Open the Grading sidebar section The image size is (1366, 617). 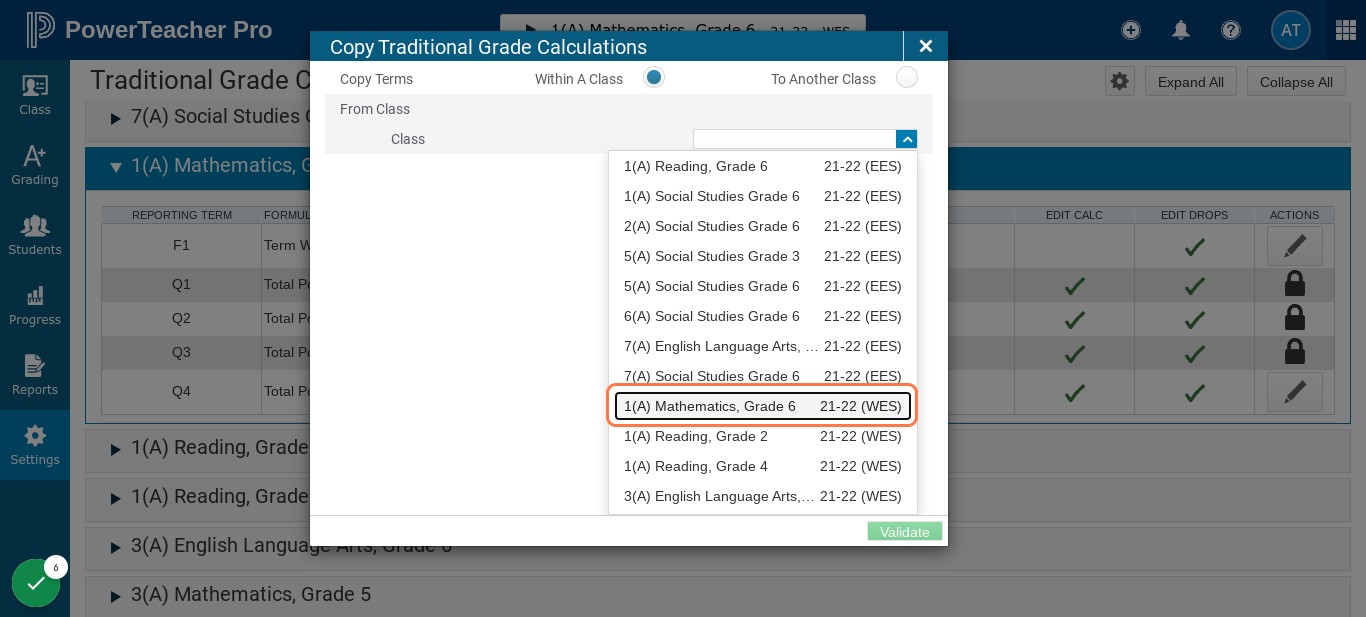(35, 165)
